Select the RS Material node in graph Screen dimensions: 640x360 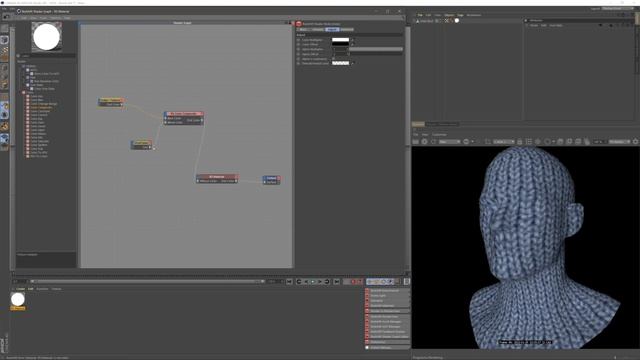[x=217, y=178]
